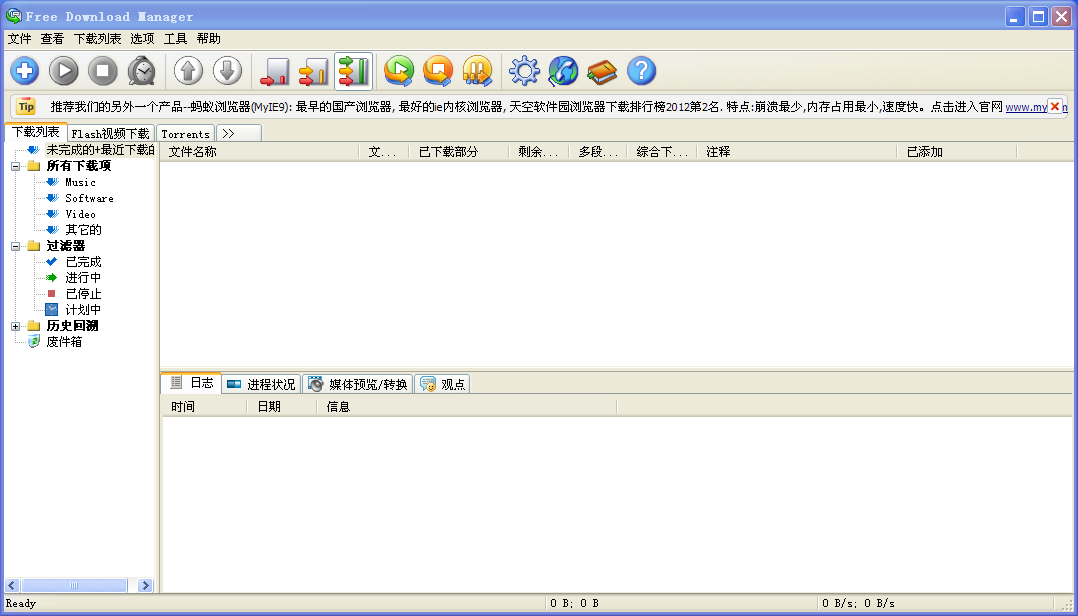
Task: Stop all downloads using the orange stop icon
Action: [438, 71]
